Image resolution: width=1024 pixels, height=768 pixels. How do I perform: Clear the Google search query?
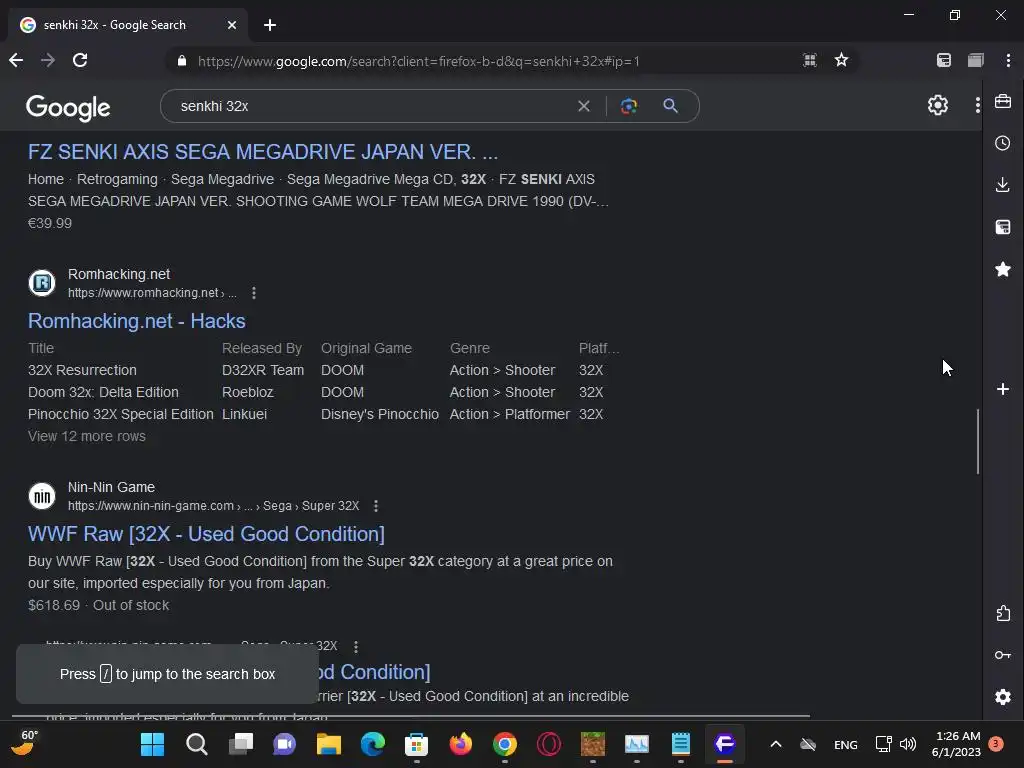click(x=584, y=106)
